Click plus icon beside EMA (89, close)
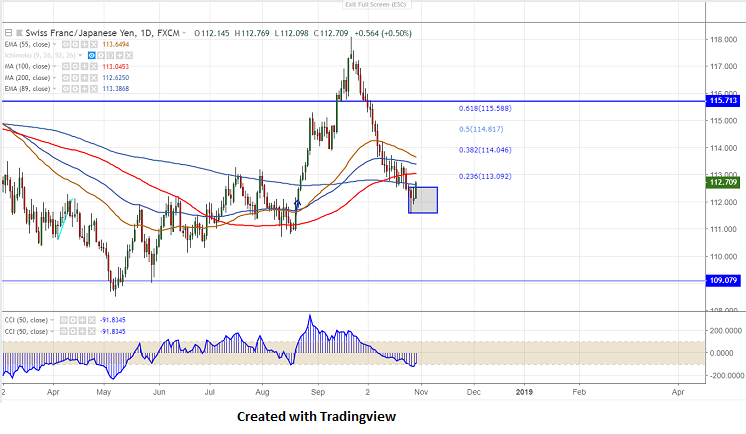 85,89
